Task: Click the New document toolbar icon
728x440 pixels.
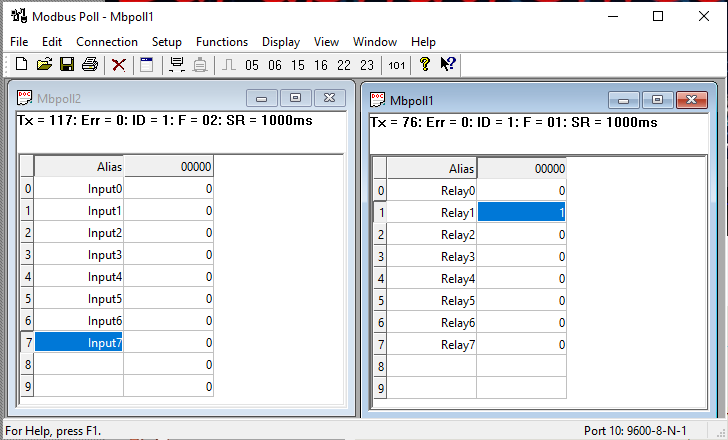Action: [x=21, y=64]
